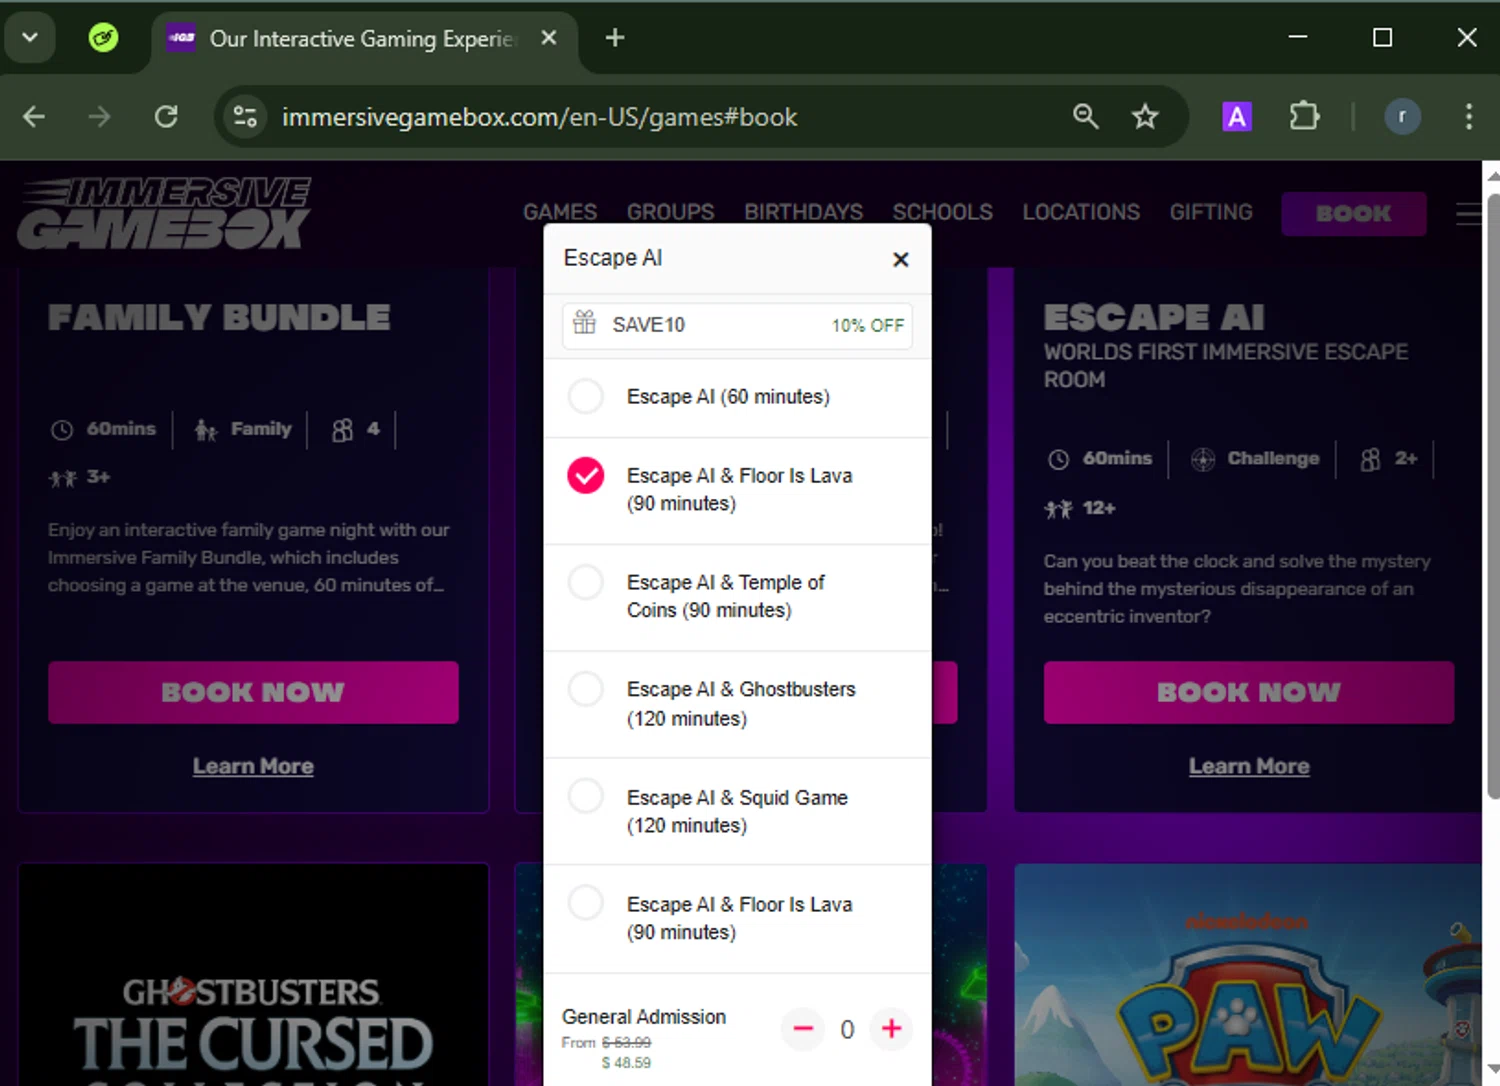Open the GIFTING menu item

point(1211,212)
